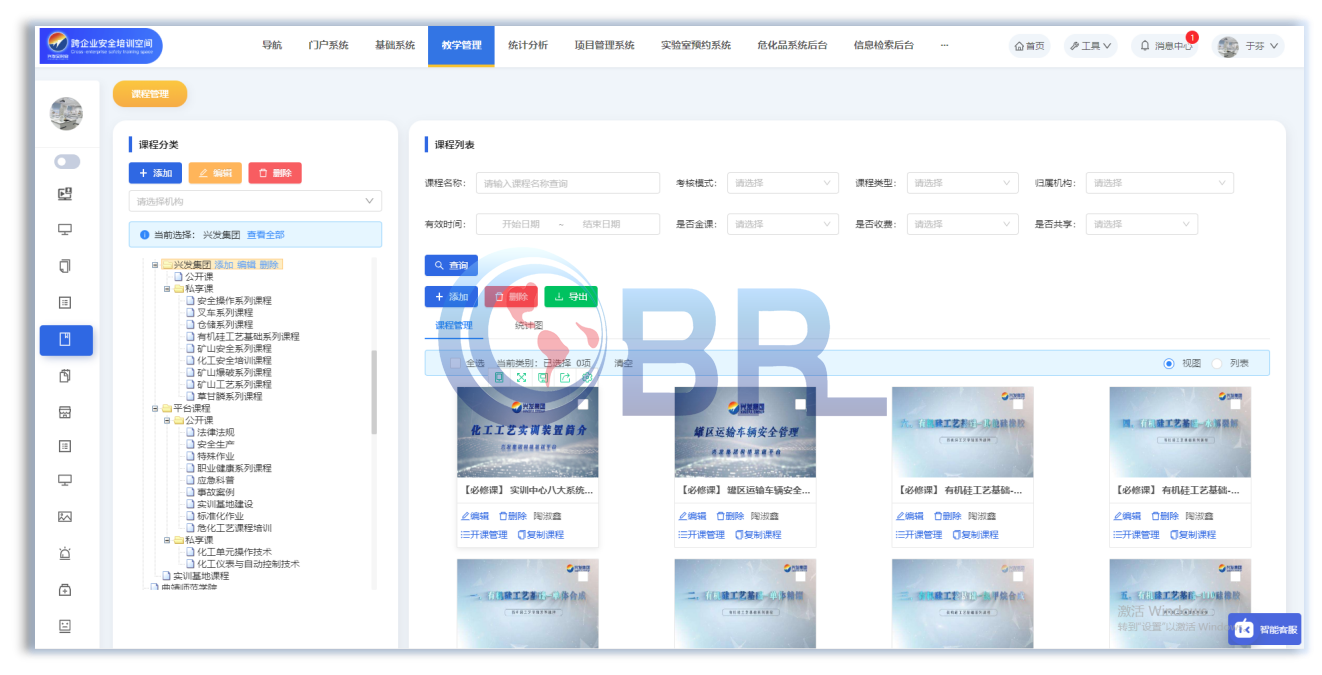Open the 请选择机构 dropdown in 课程分类
The image size is (1322, 675).
point(255,201)
